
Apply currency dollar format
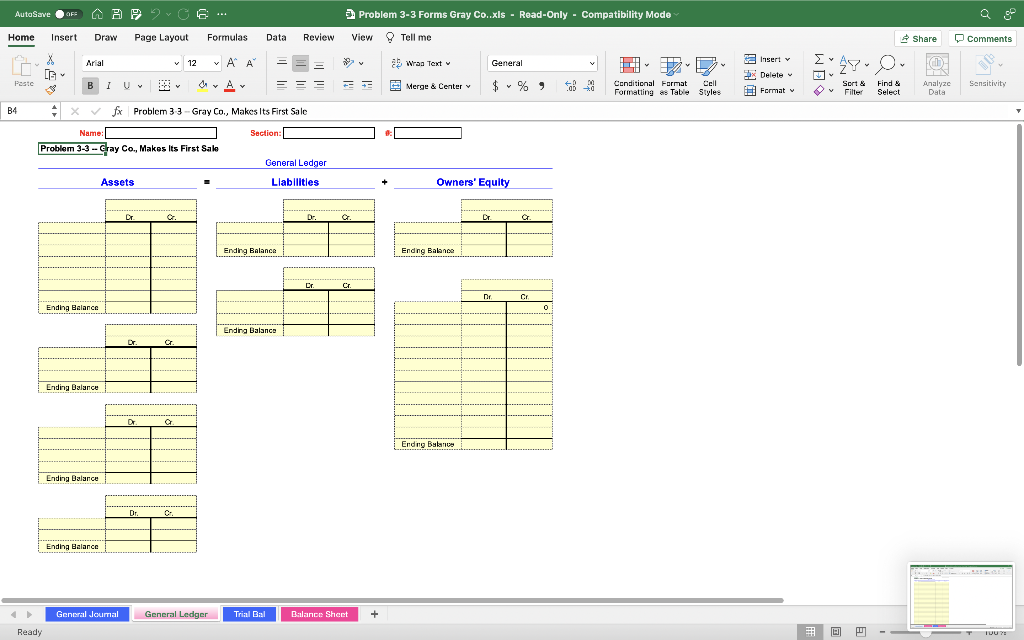click(x=496, y=86)
